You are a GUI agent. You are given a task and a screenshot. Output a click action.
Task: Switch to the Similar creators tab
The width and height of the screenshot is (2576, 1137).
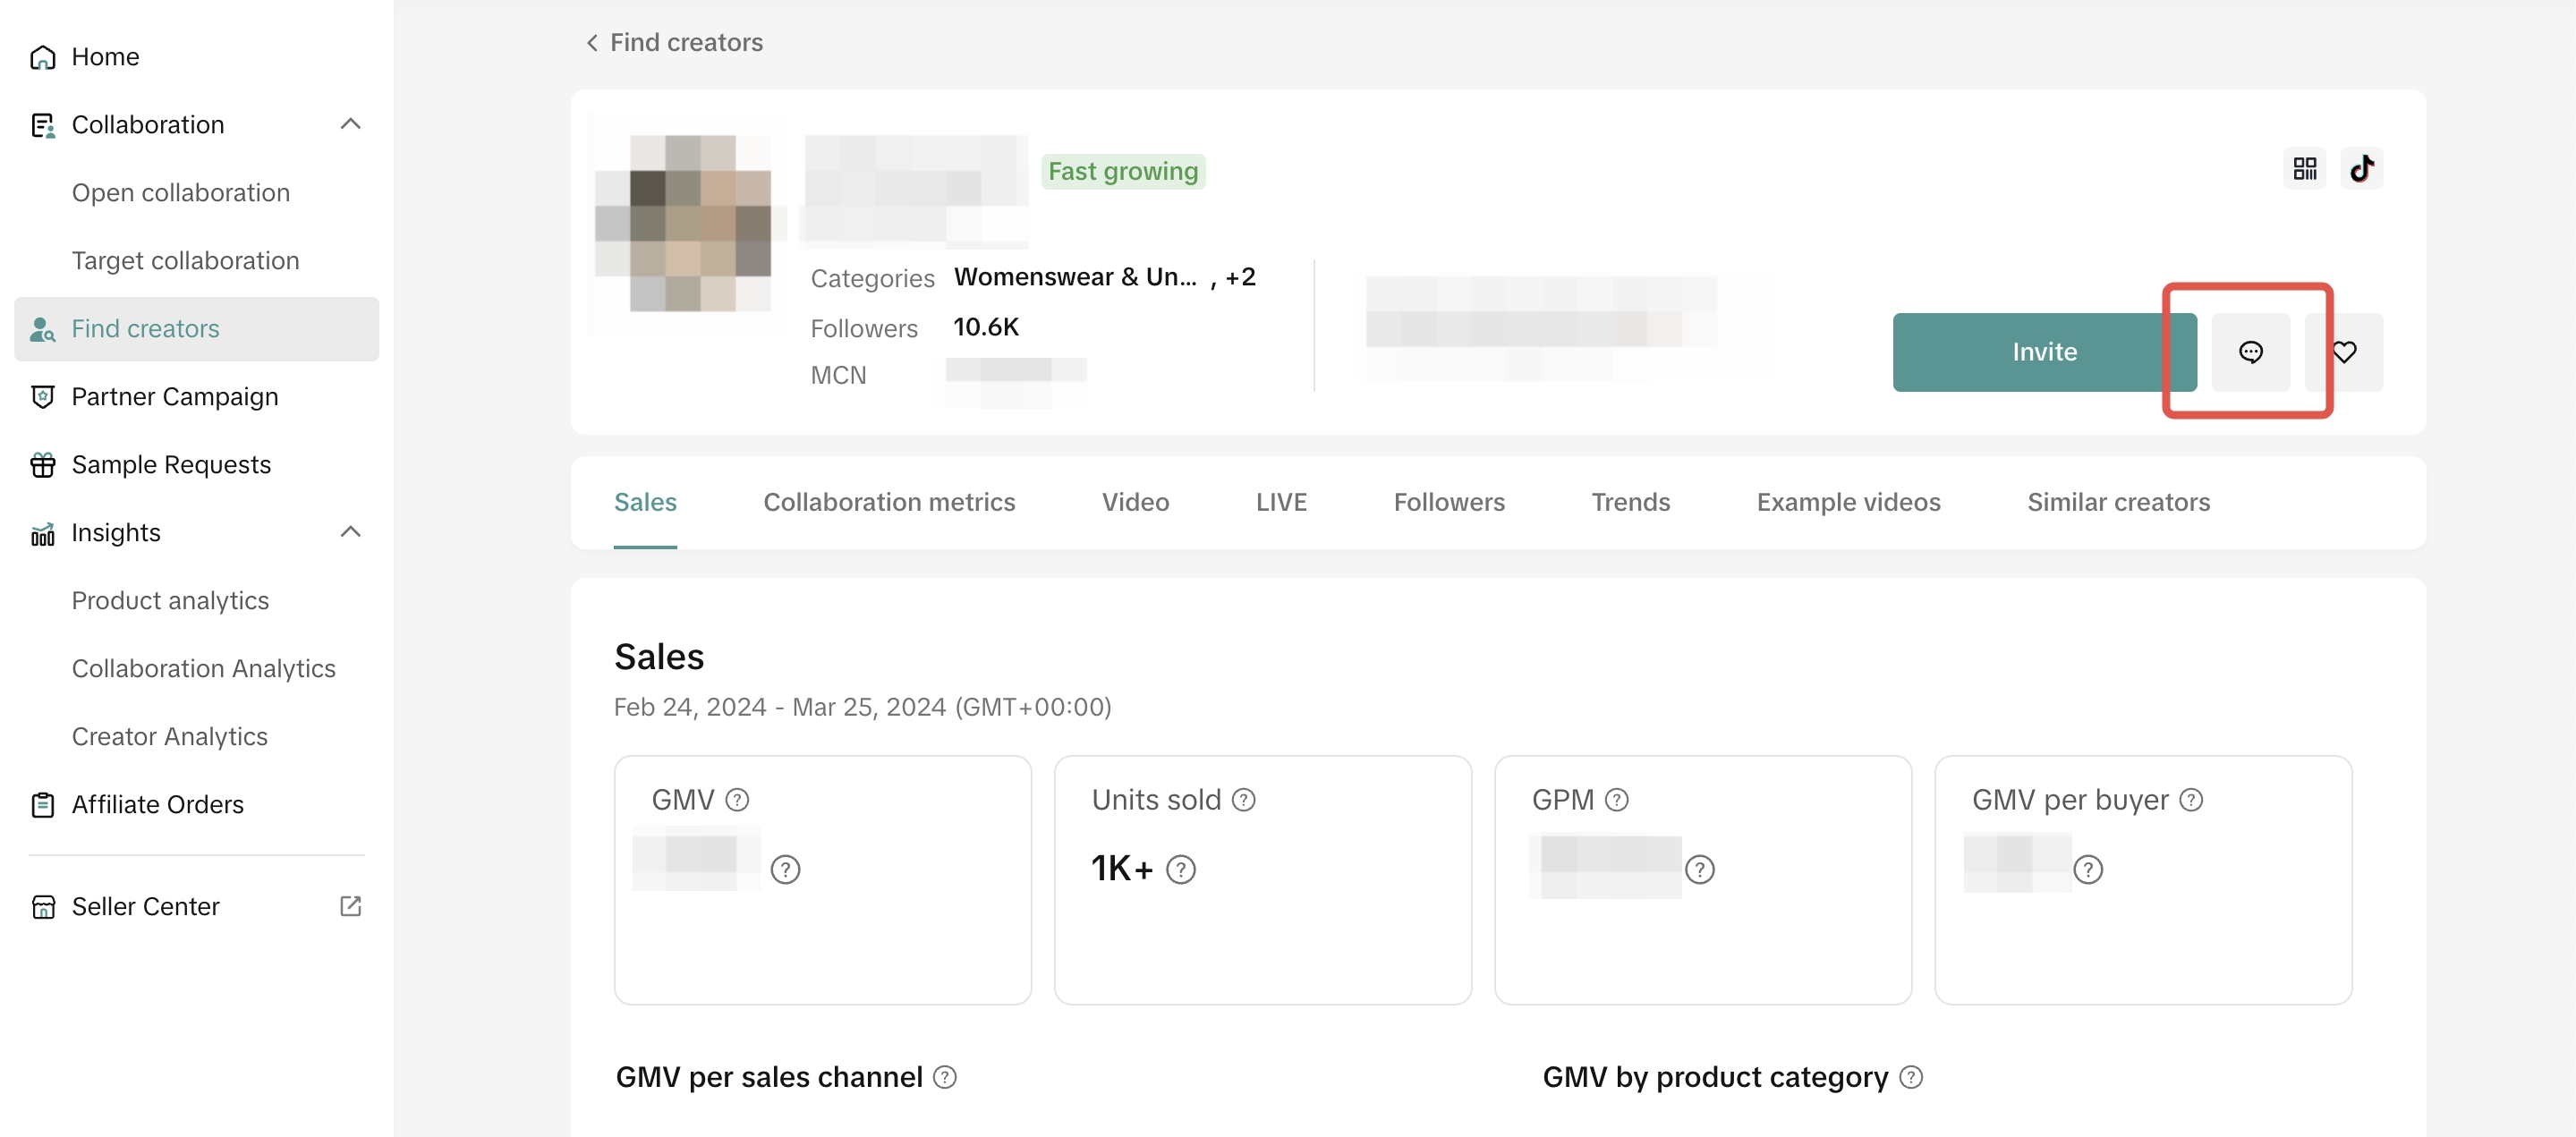point(2118,502)
